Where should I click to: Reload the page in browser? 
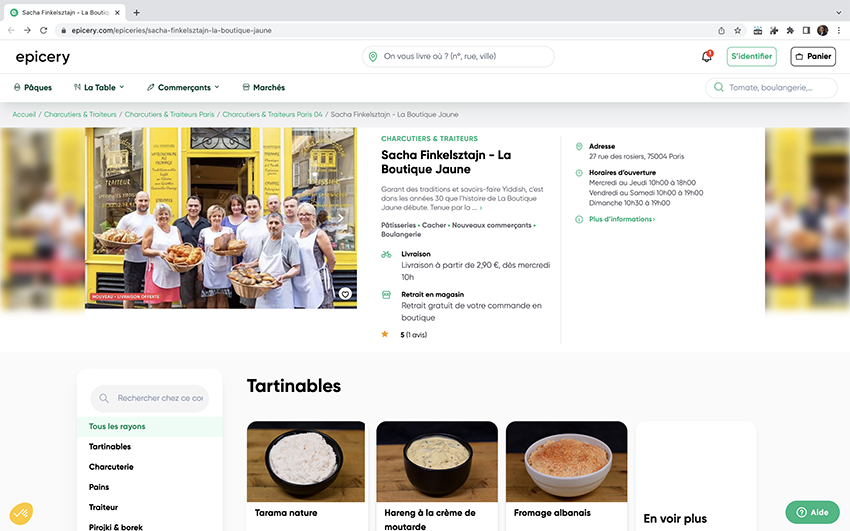tap(43, 30)
